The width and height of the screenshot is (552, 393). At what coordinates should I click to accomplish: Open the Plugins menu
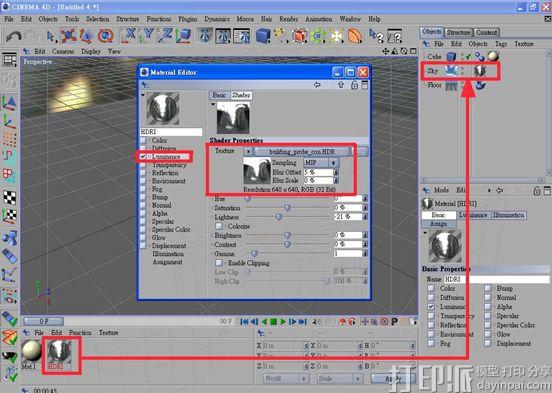(188, 19)
